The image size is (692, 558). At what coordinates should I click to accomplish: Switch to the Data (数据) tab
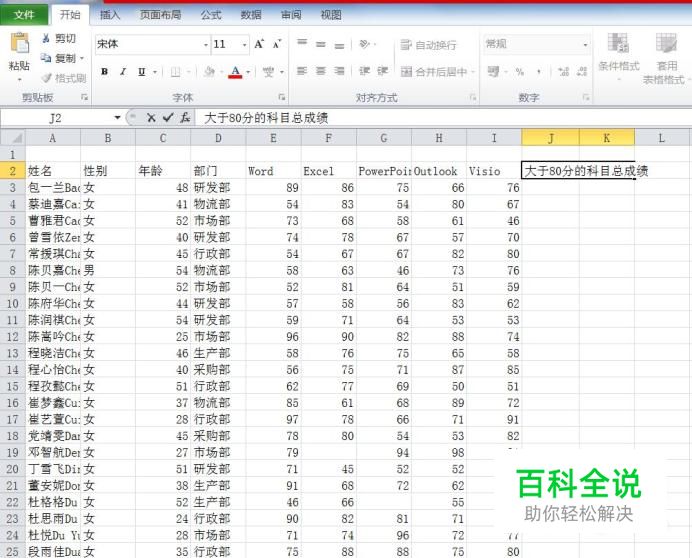click(251, 15)
